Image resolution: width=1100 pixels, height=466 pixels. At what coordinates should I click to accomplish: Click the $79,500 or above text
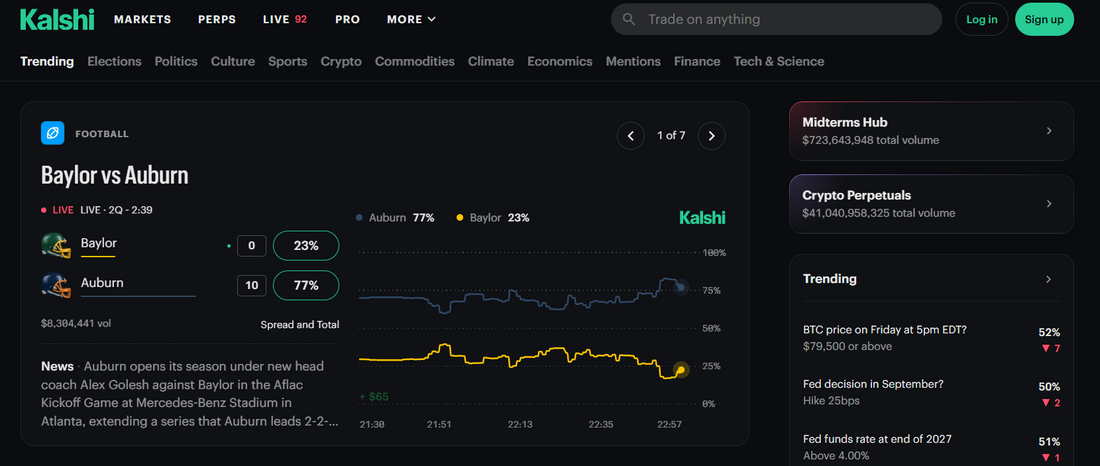pyautogui.click(x=847, y=346)
